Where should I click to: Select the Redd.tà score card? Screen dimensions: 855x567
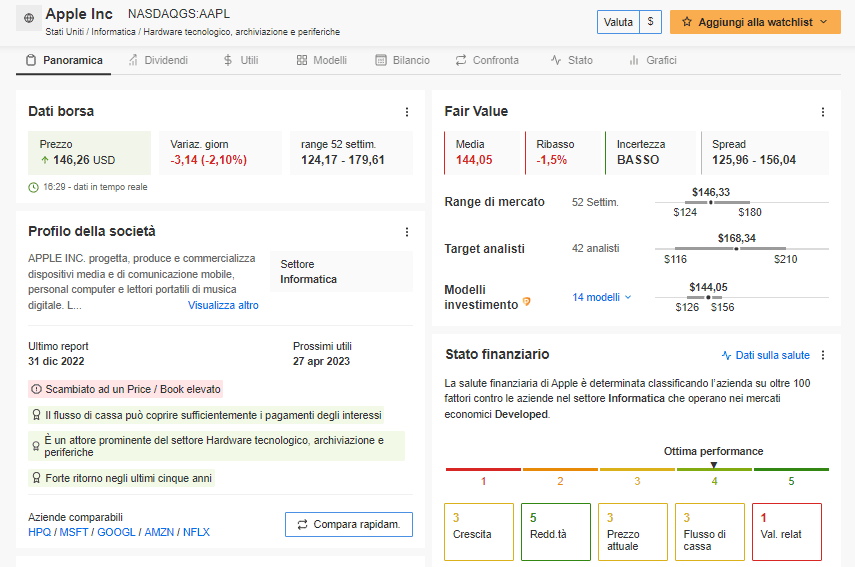pos(555,532)
